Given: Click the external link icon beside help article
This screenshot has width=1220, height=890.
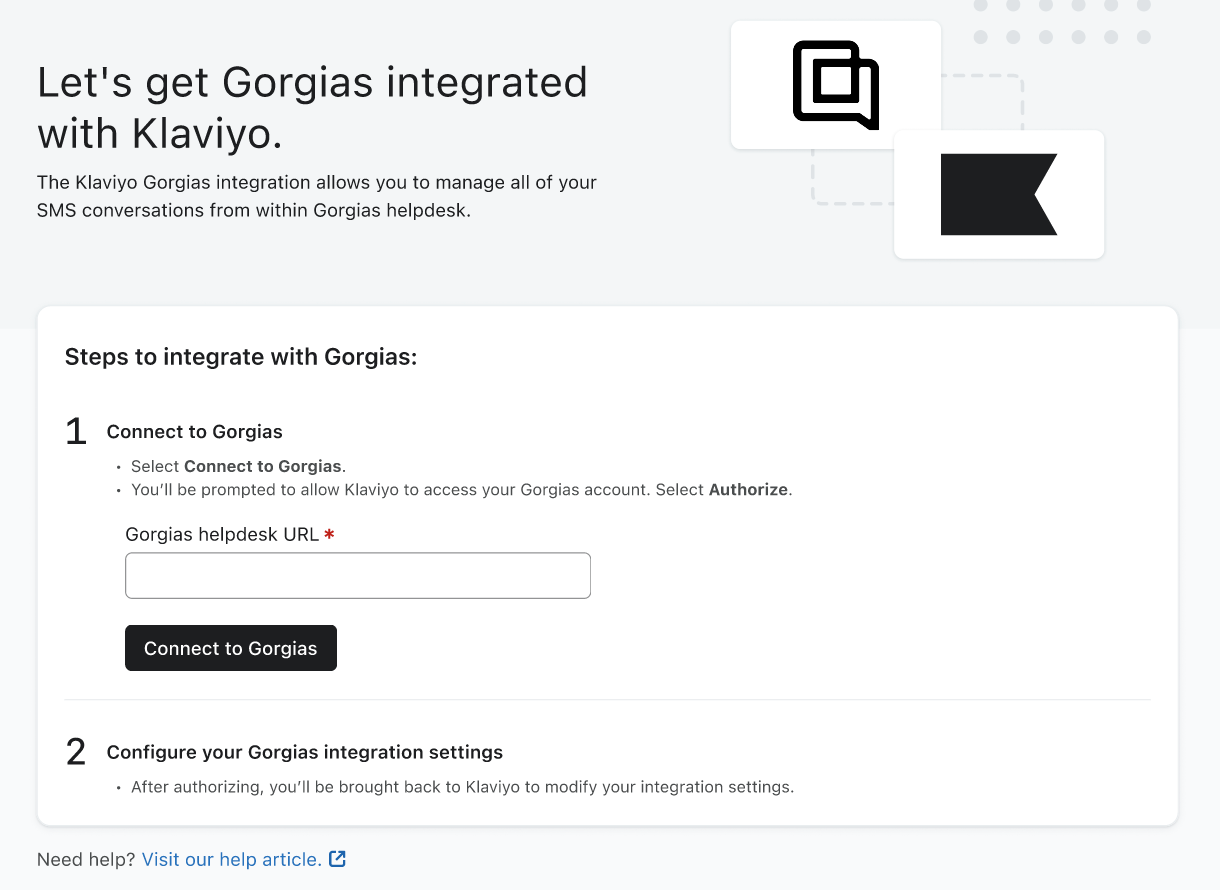Looking at the screenshot, I should [338, 859].
